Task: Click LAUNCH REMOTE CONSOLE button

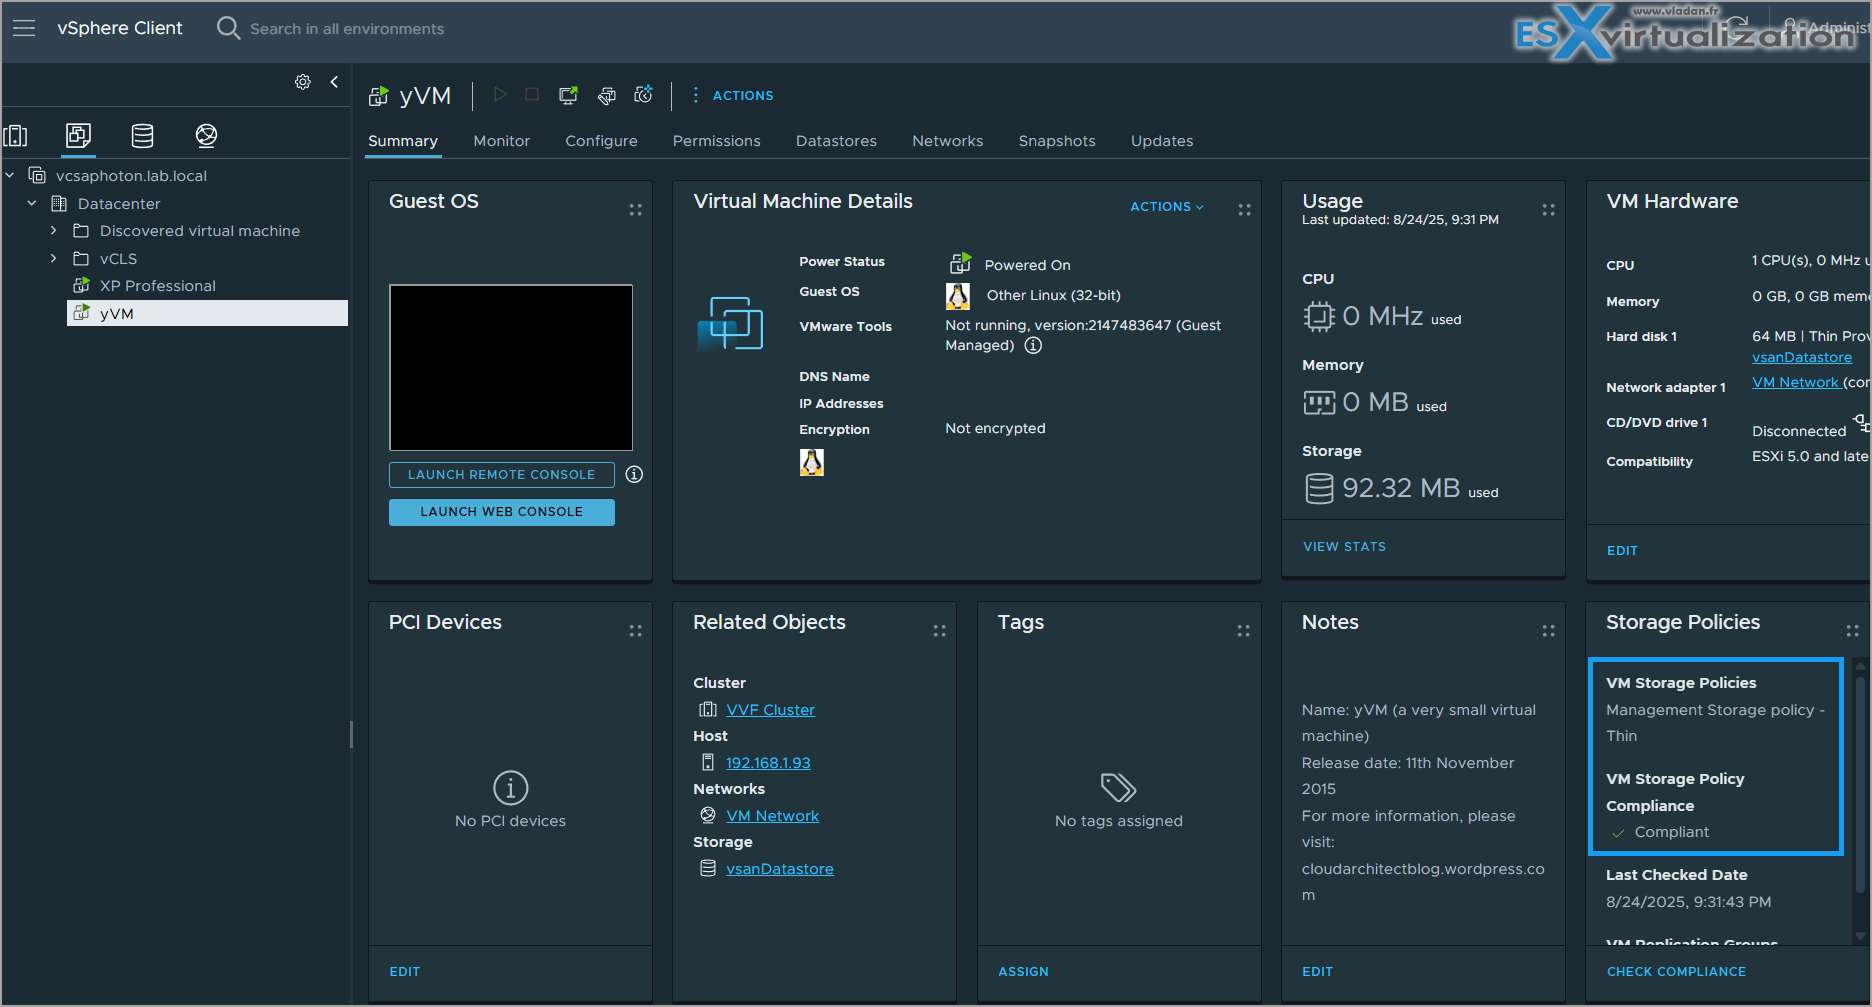Action: [502, 475]
